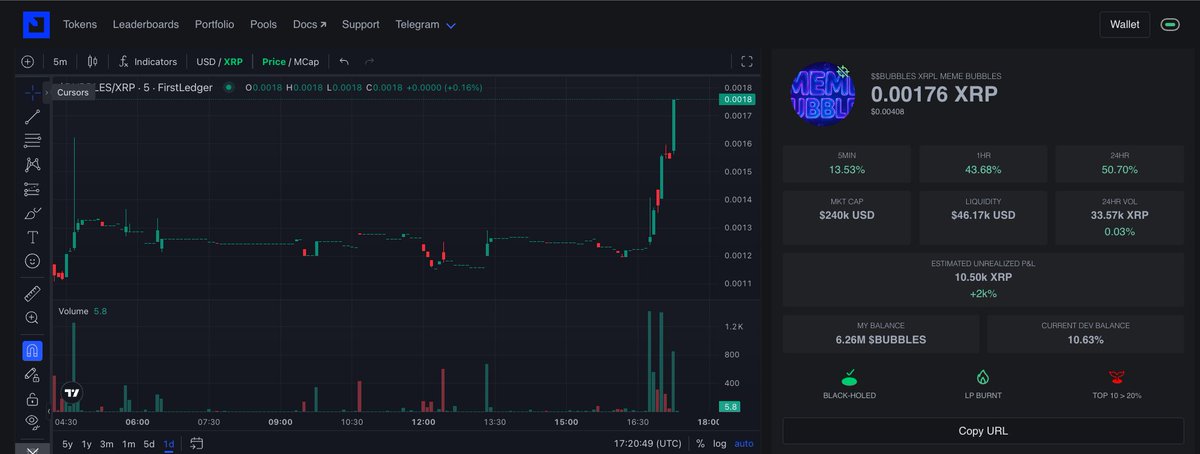Open the timezone menu at 17:20:49 (UTC)

click(650, 443)
